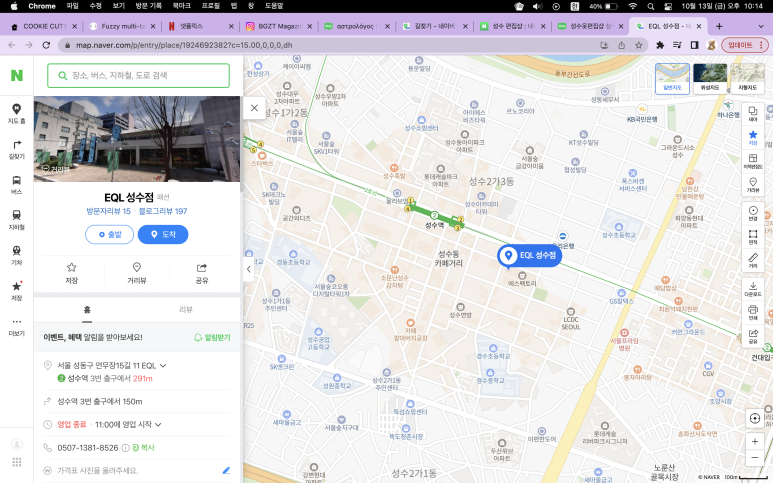Screen dimensions: 773x483
Task: Open 방문자리뷰 15 link
Action: point(108,211)
